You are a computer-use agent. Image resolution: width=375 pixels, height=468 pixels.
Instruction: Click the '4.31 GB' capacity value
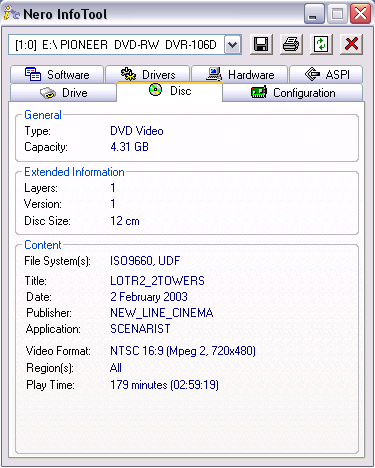click(129, 147)
